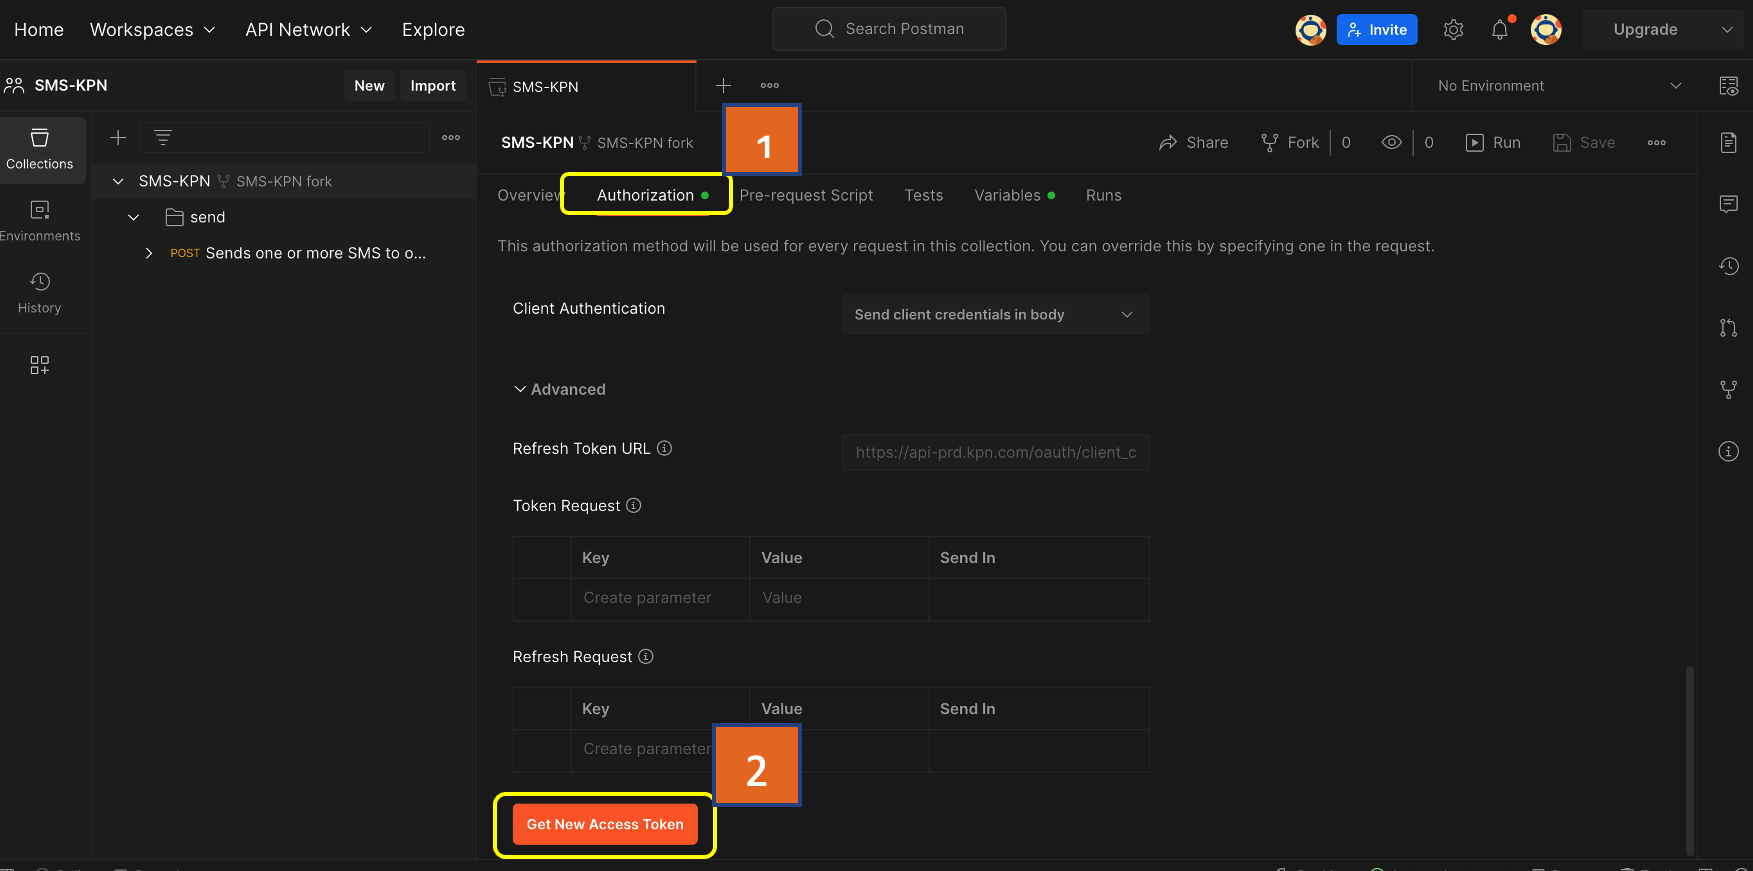Open the user avatar next to Upgrade
Viewport: 1753px width, 871px height.
[1546, 30]
